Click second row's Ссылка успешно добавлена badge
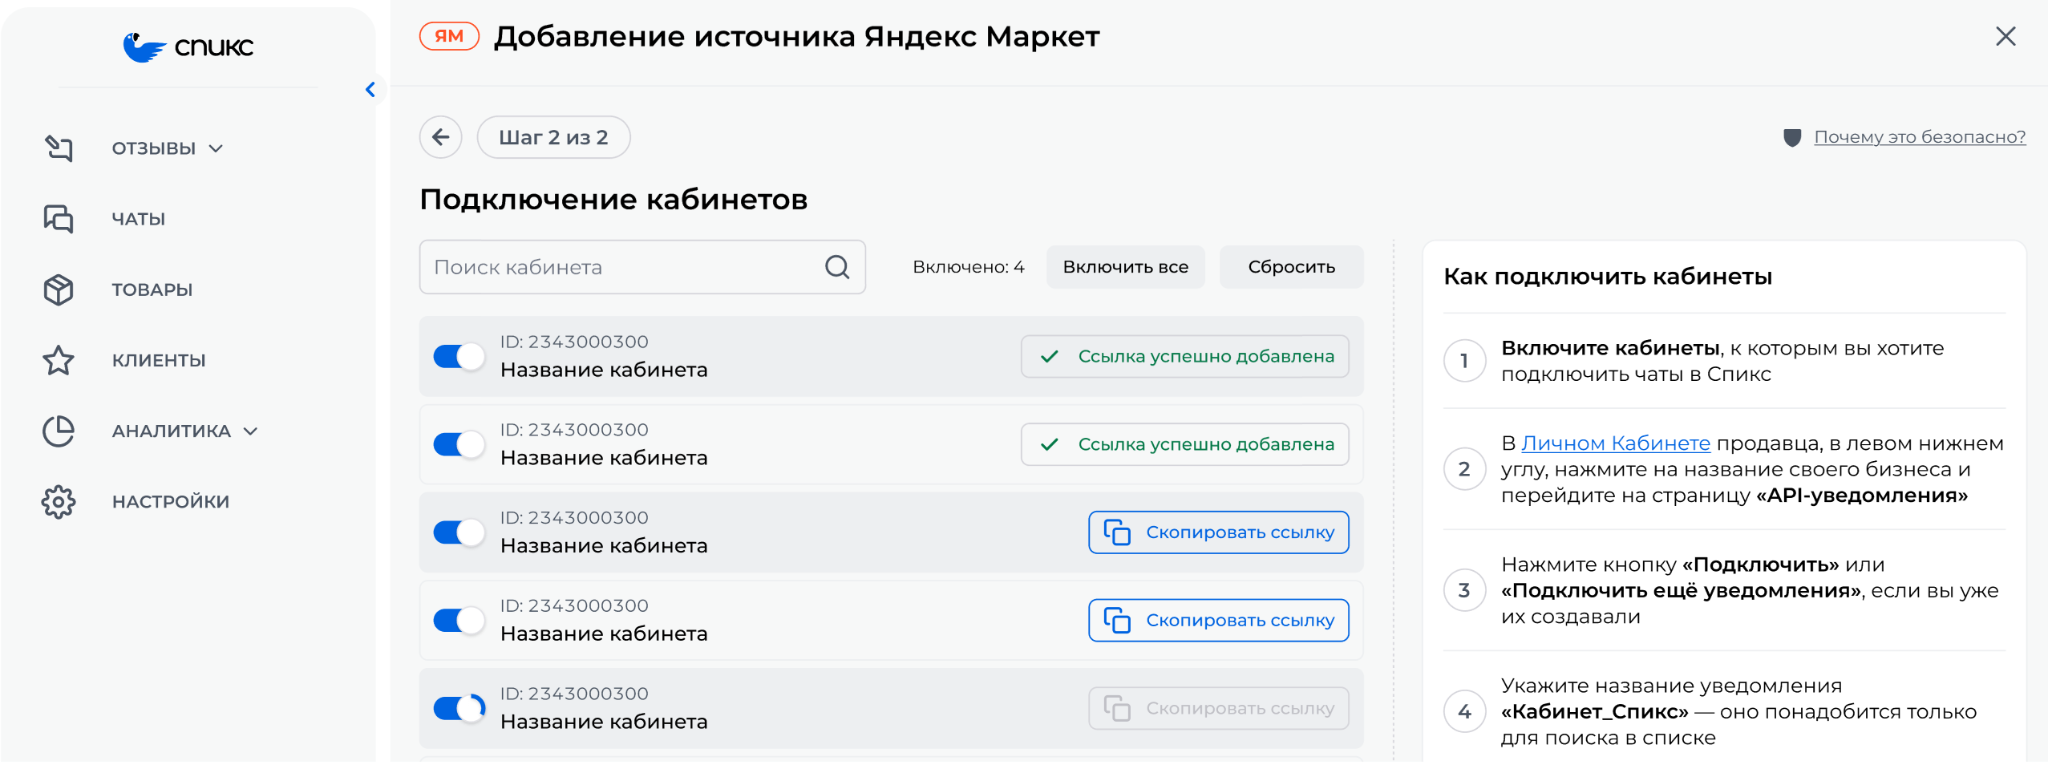The width and height of the screenshot is (2048, 762). coord(1185,444)
